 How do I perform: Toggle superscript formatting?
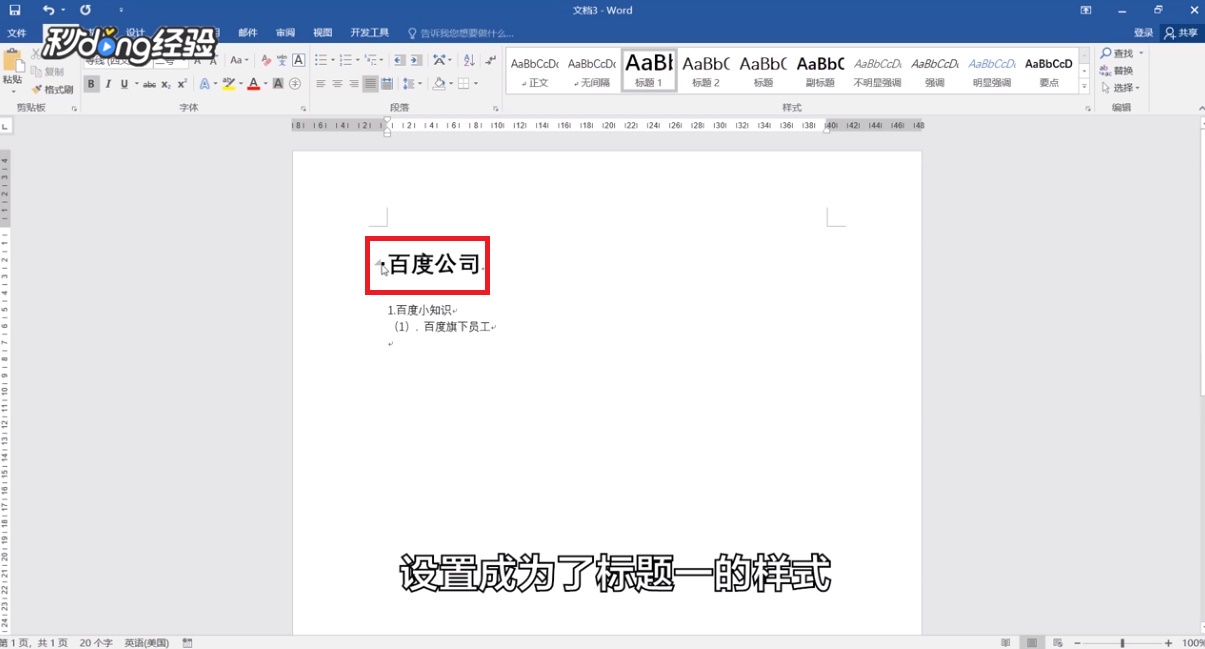(x=182, y=84)
